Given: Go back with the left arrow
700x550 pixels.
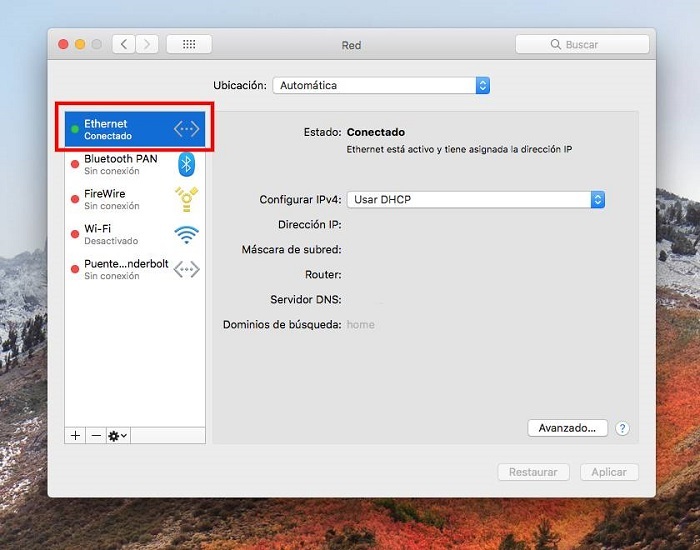Looking at the screenshot, I should coord(124,44).
